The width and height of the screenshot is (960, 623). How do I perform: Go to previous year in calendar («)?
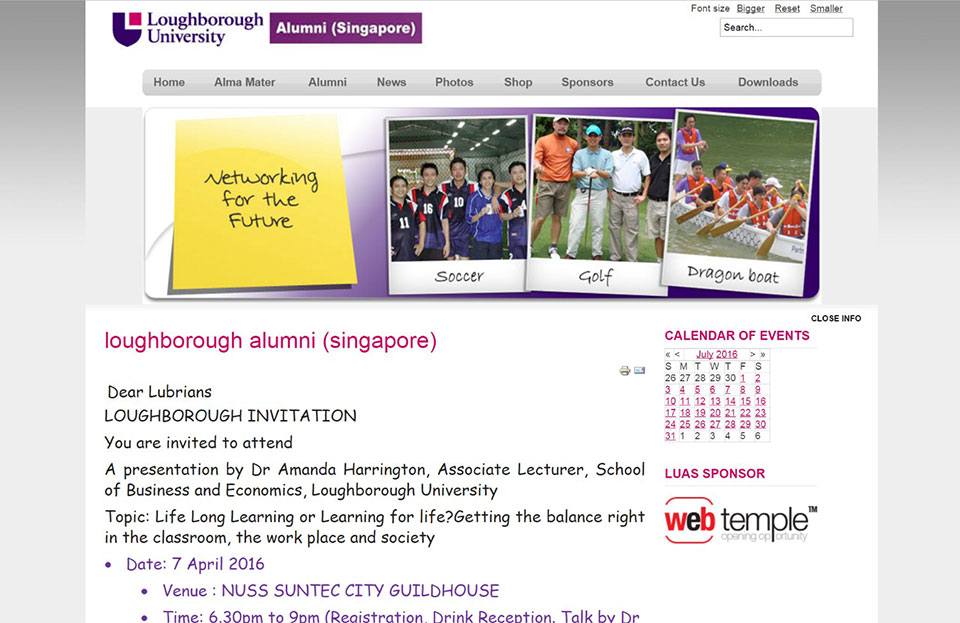668,354
